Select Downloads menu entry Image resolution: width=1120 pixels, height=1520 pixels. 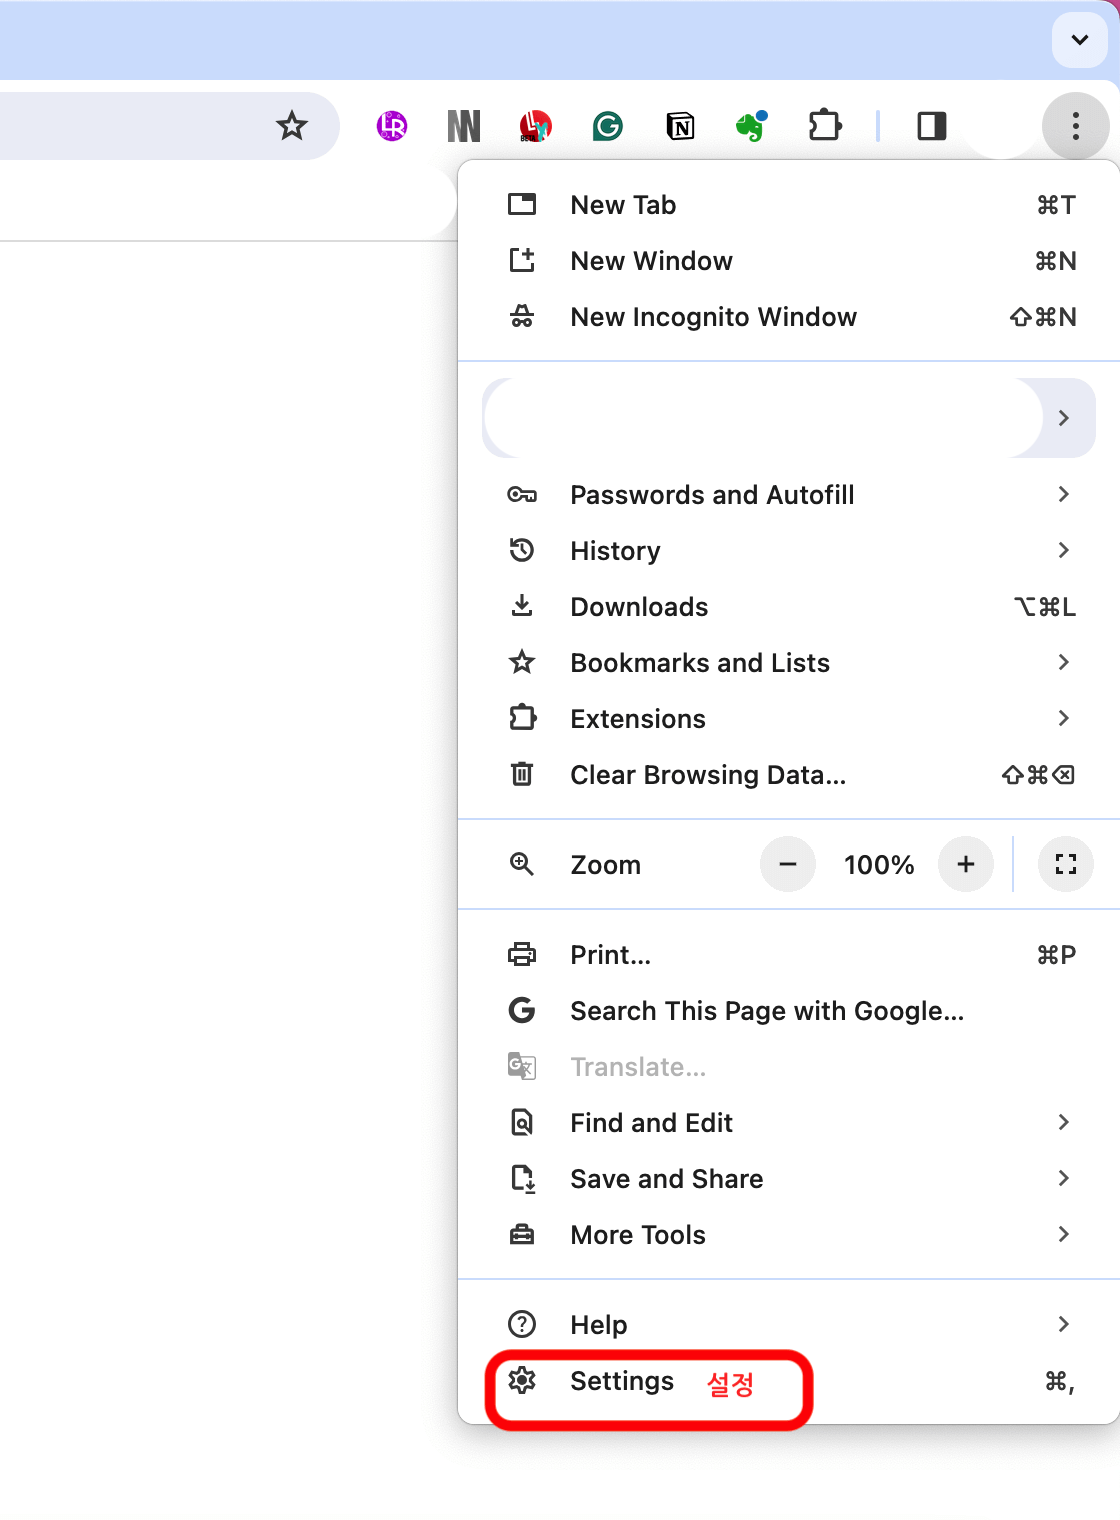tap(639, 607)
